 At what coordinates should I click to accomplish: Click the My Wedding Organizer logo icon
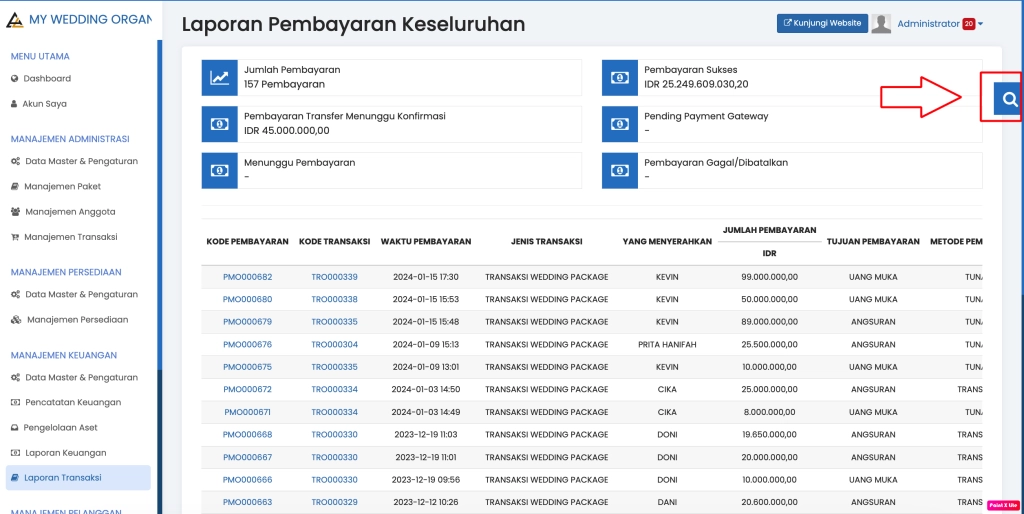14,20
